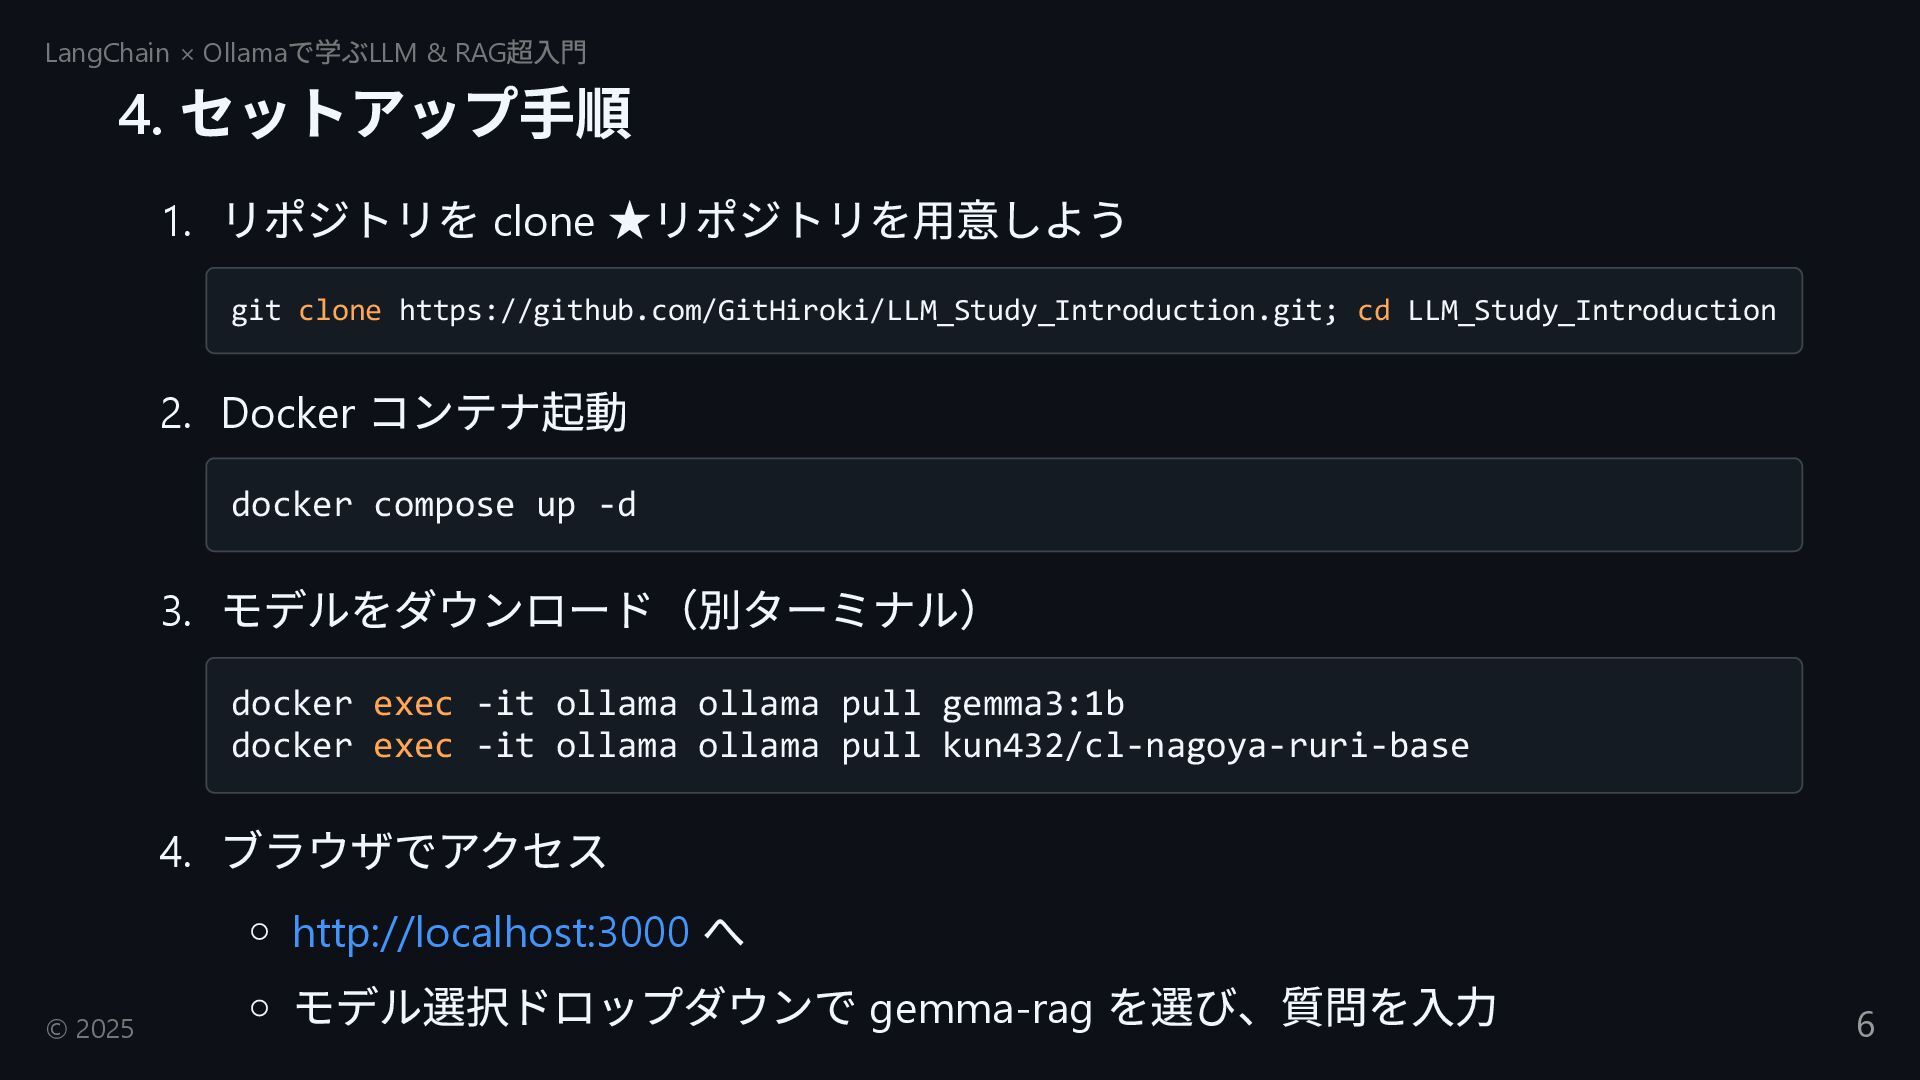Click the GitHub repository URL in the code
1920x1080 pixels.
pos(867,311)
